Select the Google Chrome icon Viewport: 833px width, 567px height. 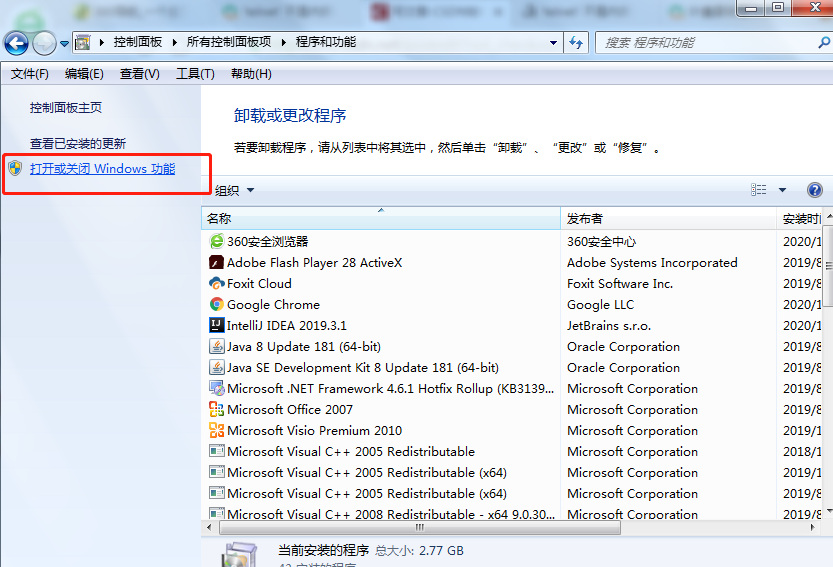[217, 304]
